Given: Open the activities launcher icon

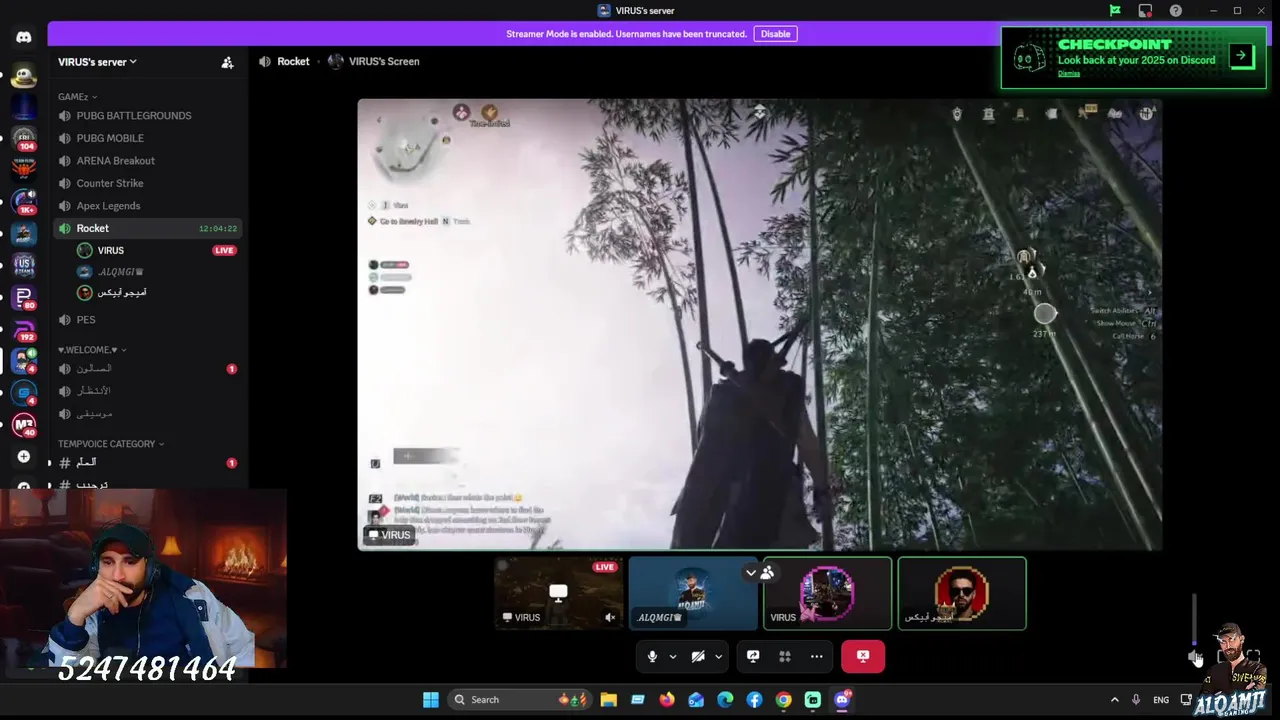Looking at the screenshot, I should pos(785,656).
